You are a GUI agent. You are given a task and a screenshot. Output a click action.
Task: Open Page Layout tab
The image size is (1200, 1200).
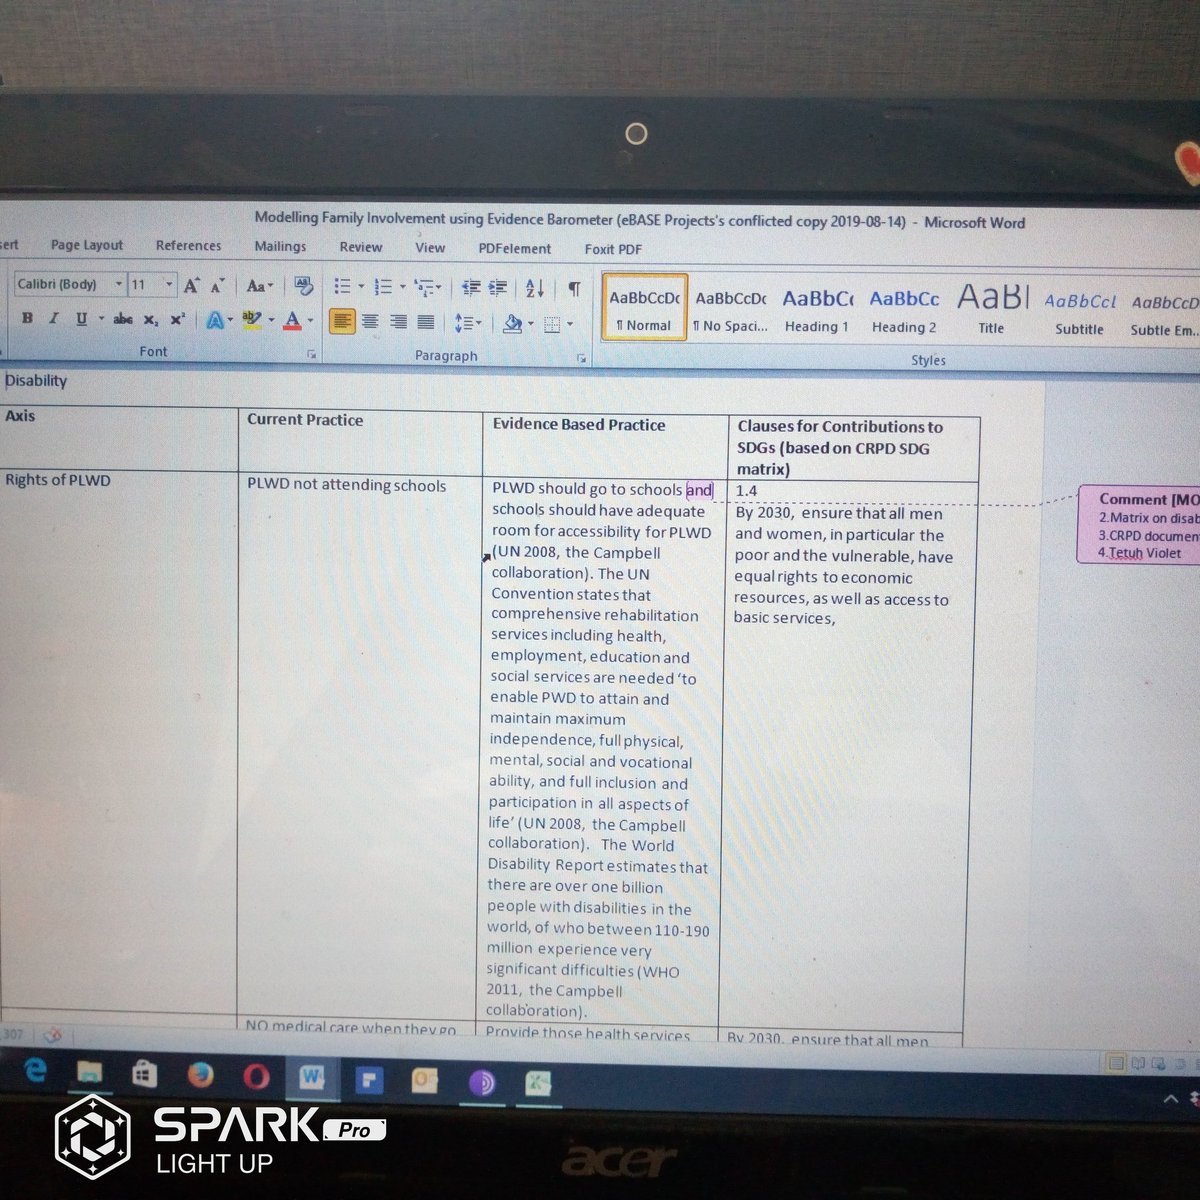coord(87,245)
